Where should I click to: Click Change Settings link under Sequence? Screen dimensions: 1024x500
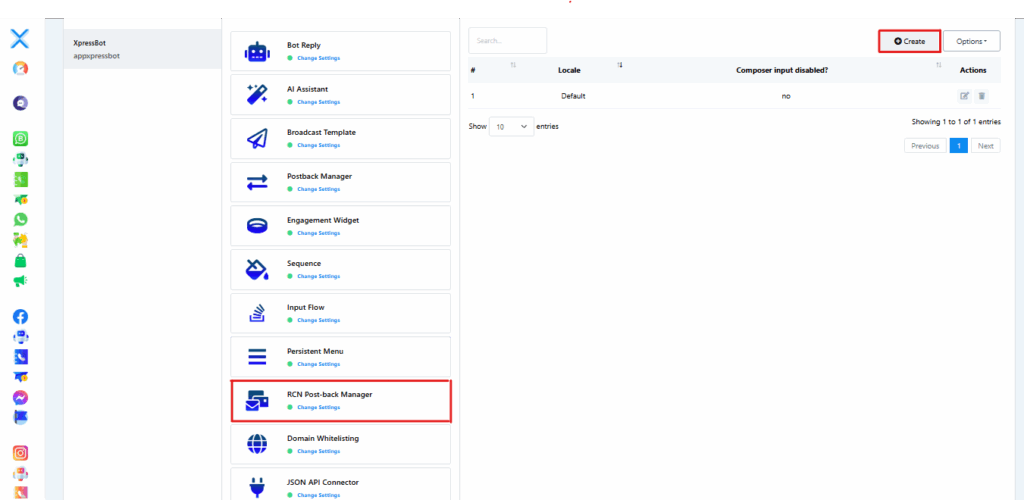coord(318,276)
